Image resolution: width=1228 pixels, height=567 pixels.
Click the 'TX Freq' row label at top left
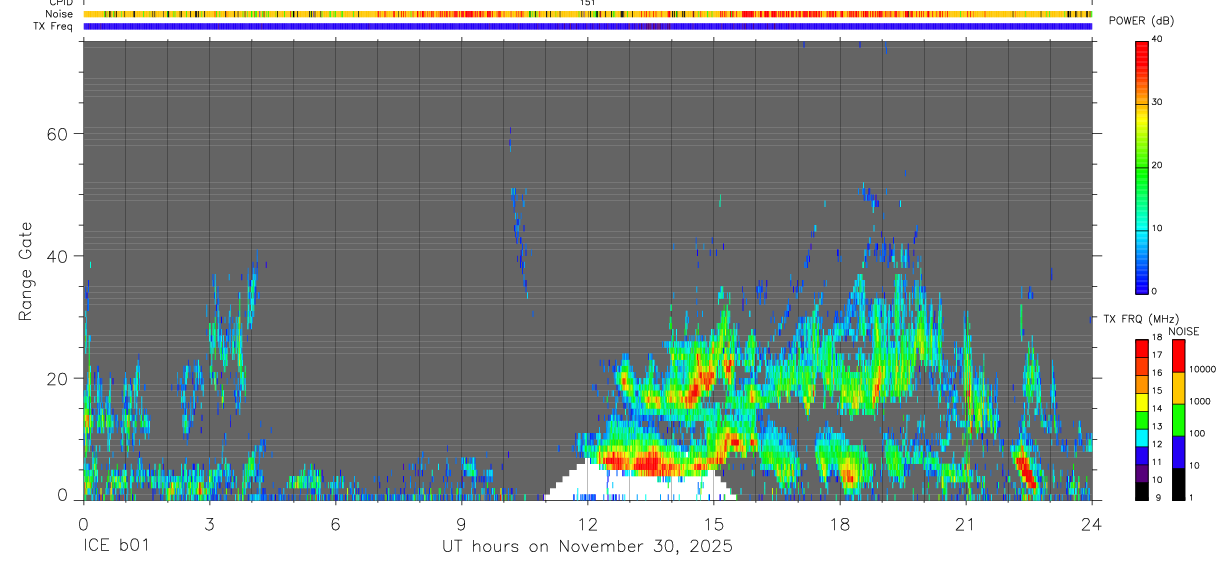(54, 26)
